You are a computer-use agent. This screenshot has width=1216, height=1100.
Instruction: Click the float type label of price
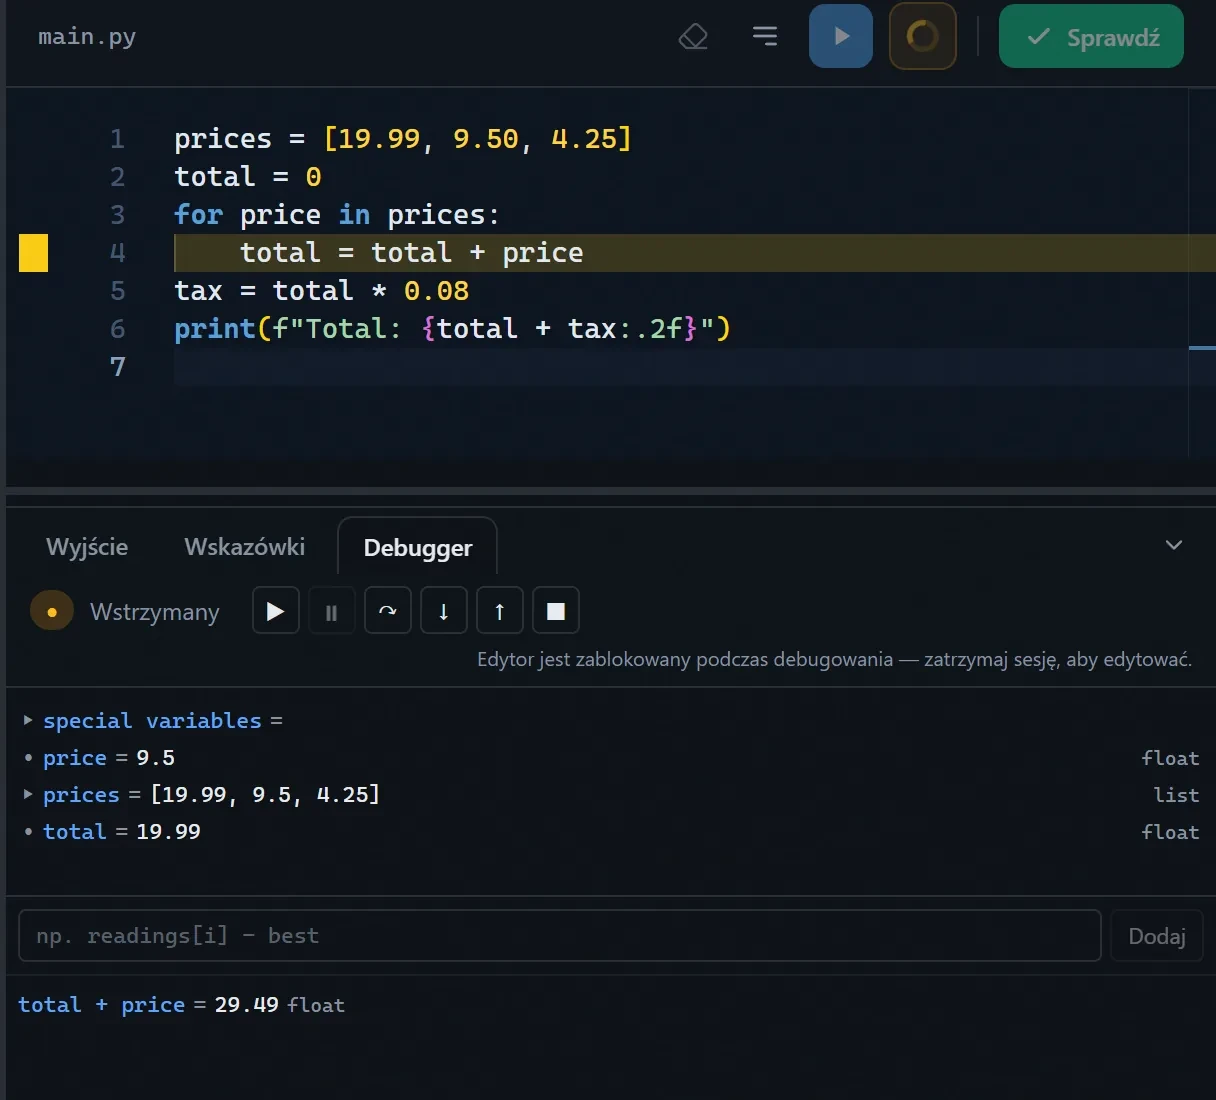click(x=1170, y=758)
